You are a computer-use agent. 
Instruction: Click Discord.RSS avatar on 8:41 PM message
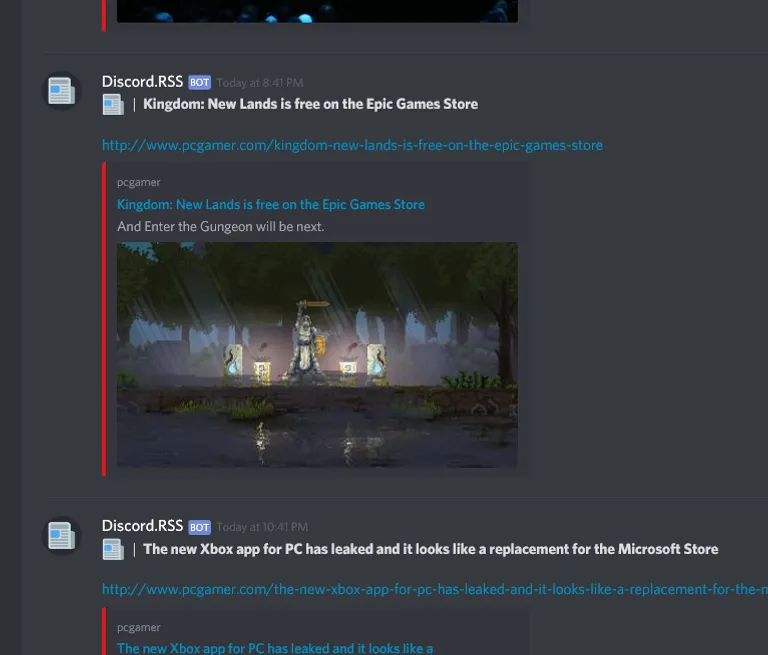click(61, 91)
